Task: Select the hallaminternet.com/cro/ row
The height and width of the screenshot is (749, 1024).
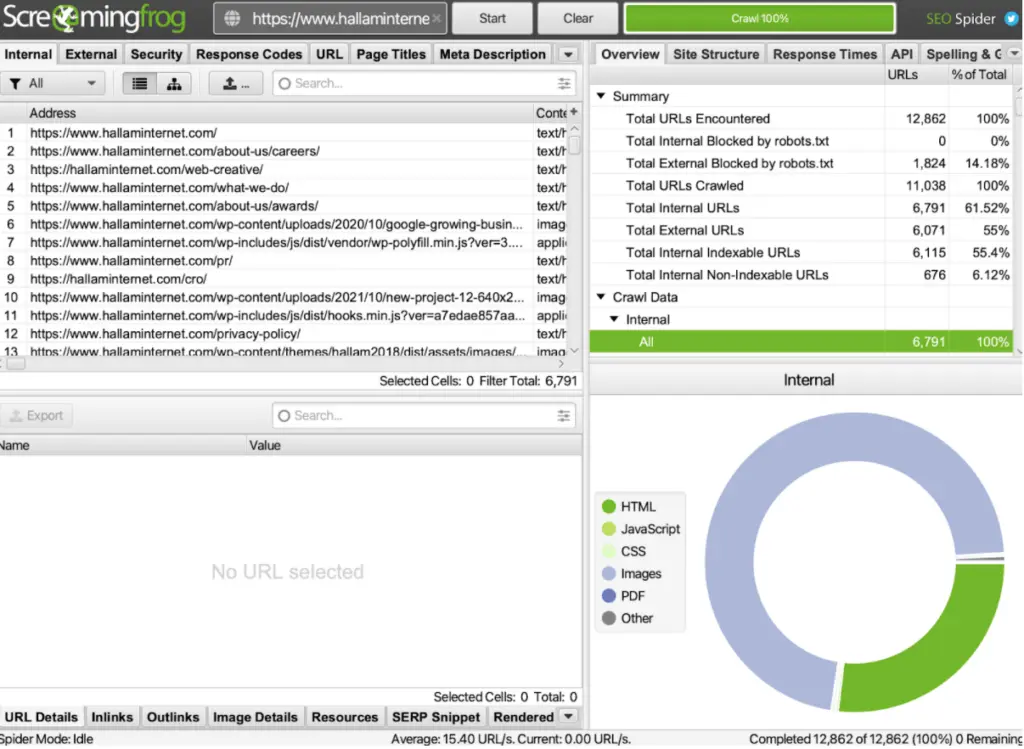Action: (x=283, y=279)
